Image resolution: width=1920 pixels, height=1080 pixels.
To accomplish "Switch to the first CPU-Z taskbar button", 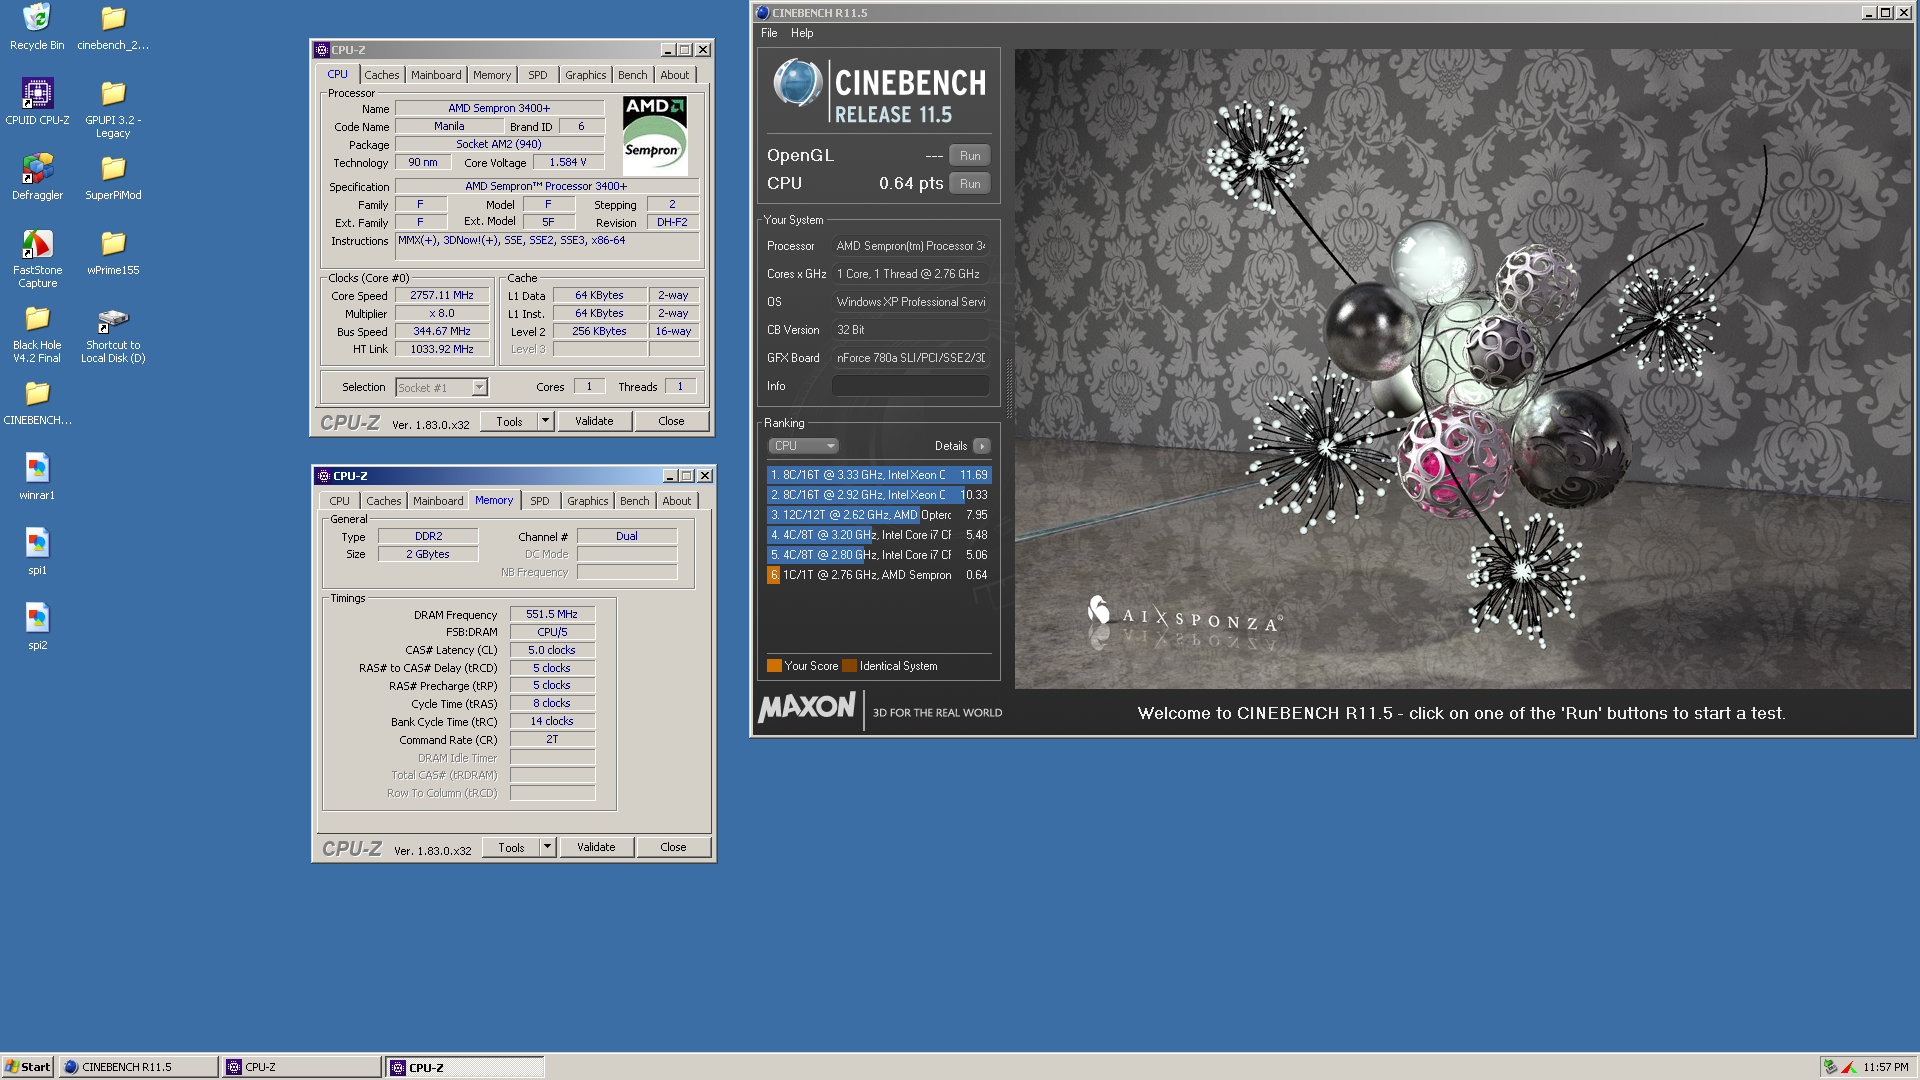I will [302, 1067].
